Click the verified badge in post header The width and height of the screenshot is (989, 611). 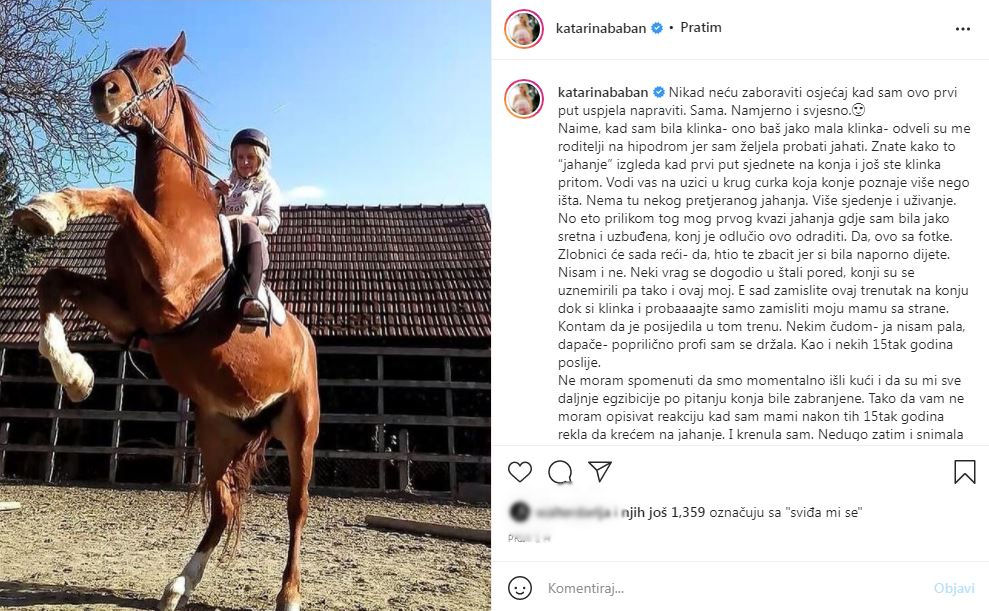(657, 28)
